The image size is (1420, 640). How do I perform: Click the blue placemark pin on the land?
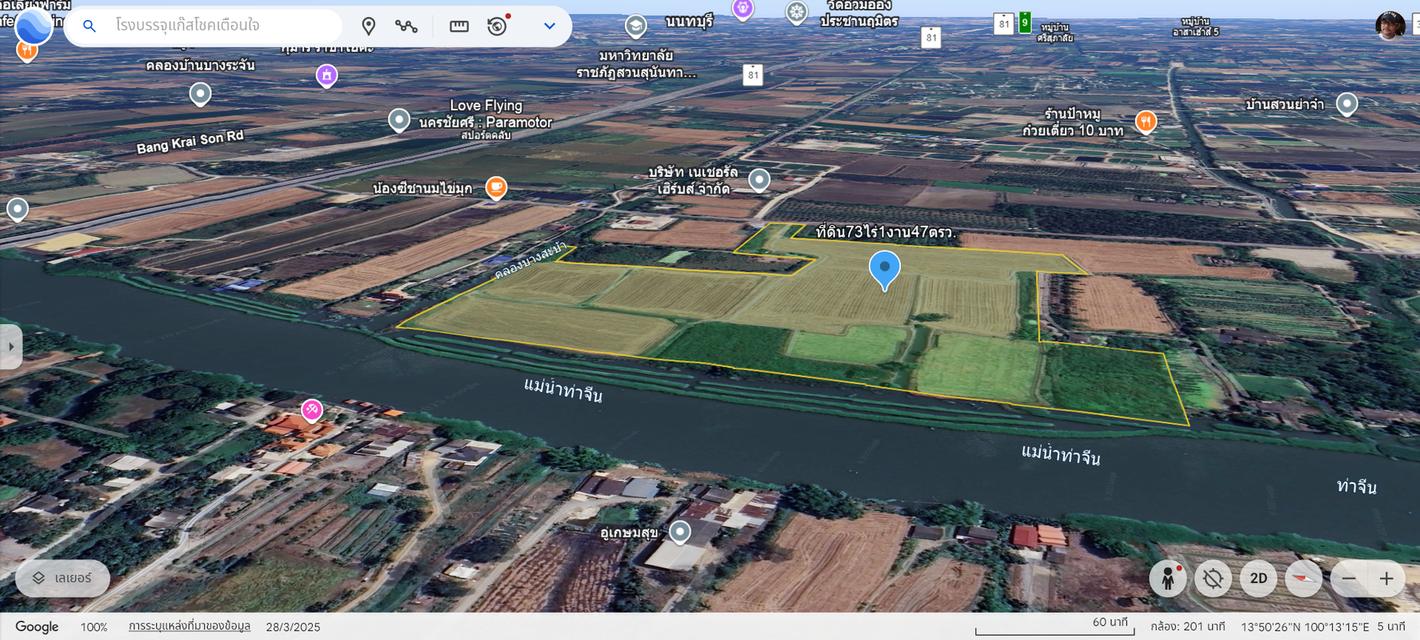point(884,270)
